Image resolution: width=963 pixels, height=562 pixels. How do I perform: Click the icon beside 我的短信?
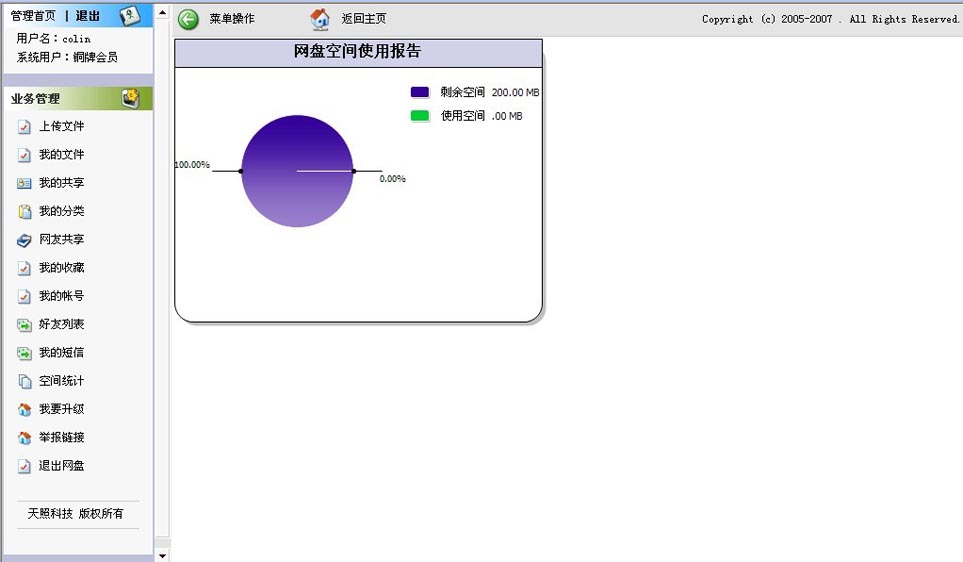(24, 353)
